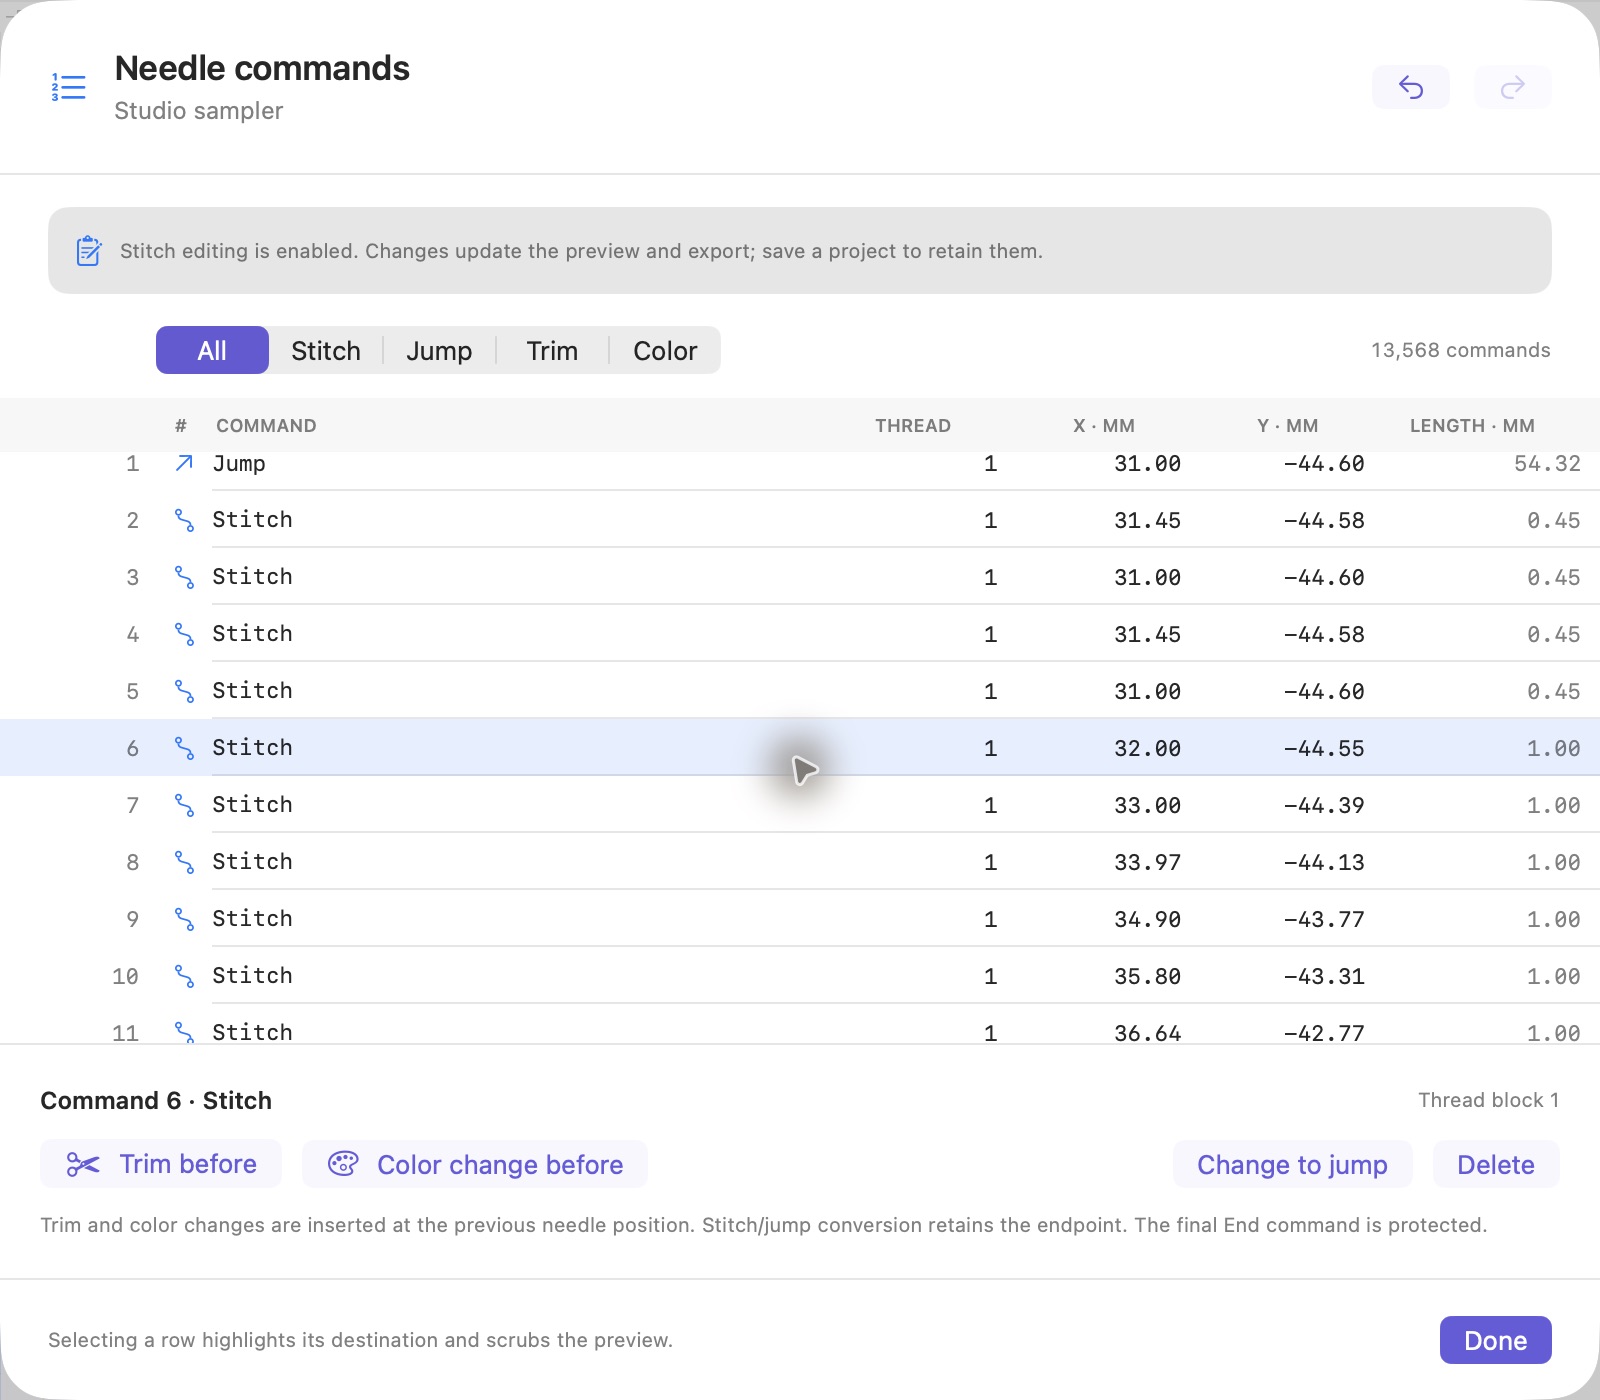The image size is (1600, 1400).
Task: Click the Y value -44.39 in row 7
Action: (x=1324, y=805)
